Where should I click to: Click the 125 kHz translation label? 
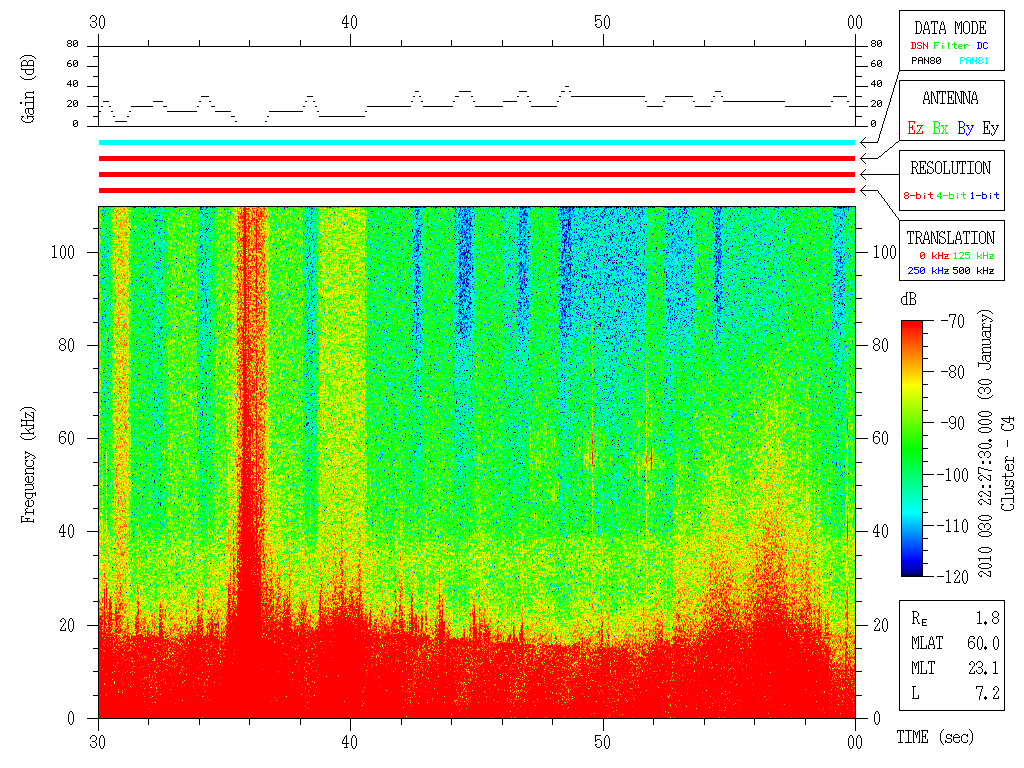(973, 255)
